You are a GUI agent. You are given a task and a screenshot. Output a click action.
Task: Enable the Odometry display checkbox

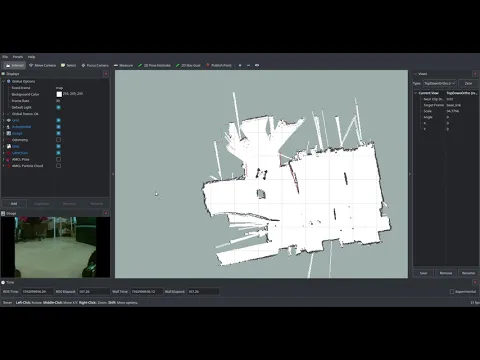click(x=58, y=140)
